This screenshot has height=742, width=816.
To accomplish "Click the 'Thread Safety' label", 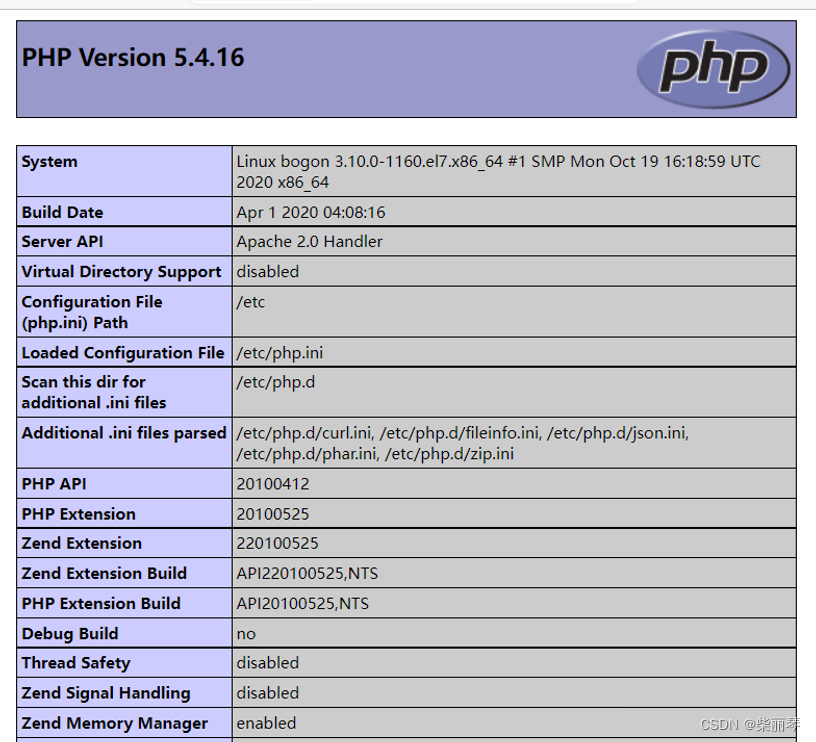I will pos(76,663).
